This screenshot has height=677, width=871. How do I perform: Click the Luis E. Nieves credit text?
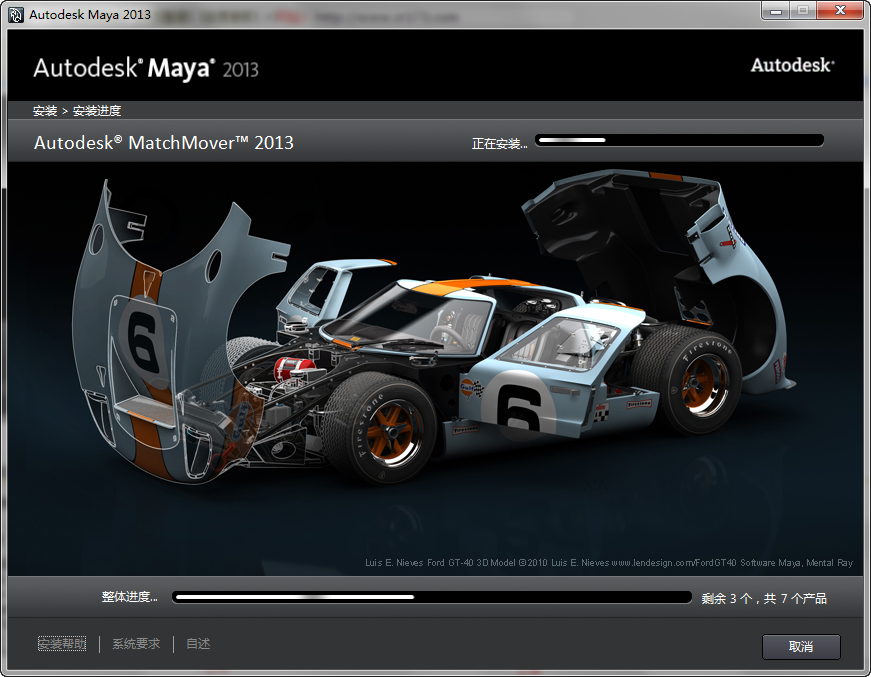click(x=609, y=563)
